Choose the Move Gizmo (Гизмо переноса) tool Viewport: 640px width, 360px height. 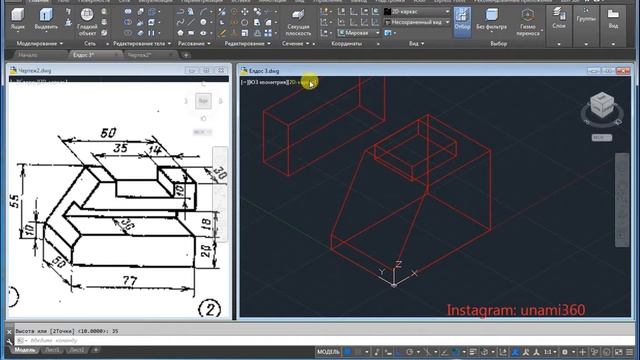click(x=528, y=22)
